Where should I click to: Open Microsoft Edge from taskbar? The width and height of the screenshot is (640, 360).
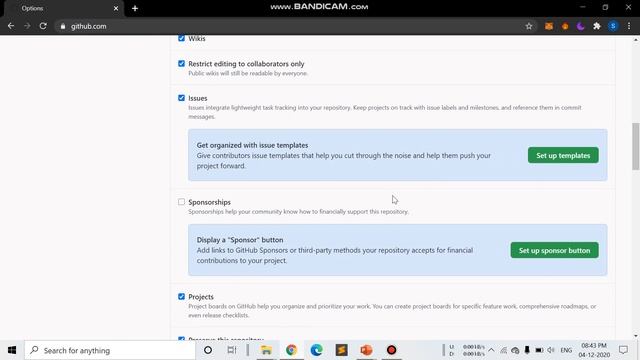click(316, 350)
